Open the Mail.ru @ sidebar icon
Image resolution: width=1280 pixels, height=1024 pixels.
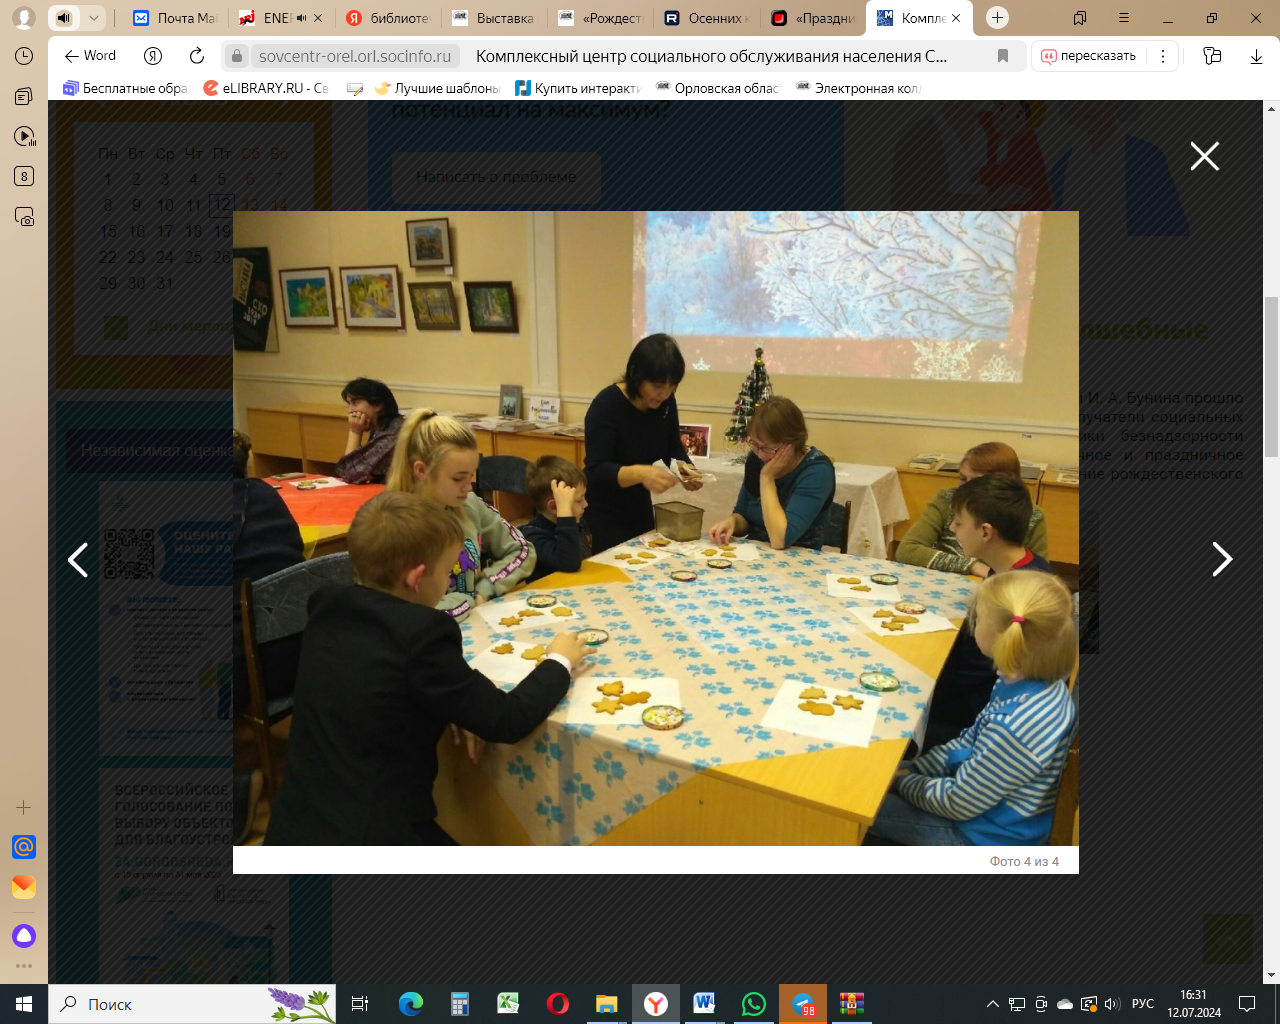point(24,847)
